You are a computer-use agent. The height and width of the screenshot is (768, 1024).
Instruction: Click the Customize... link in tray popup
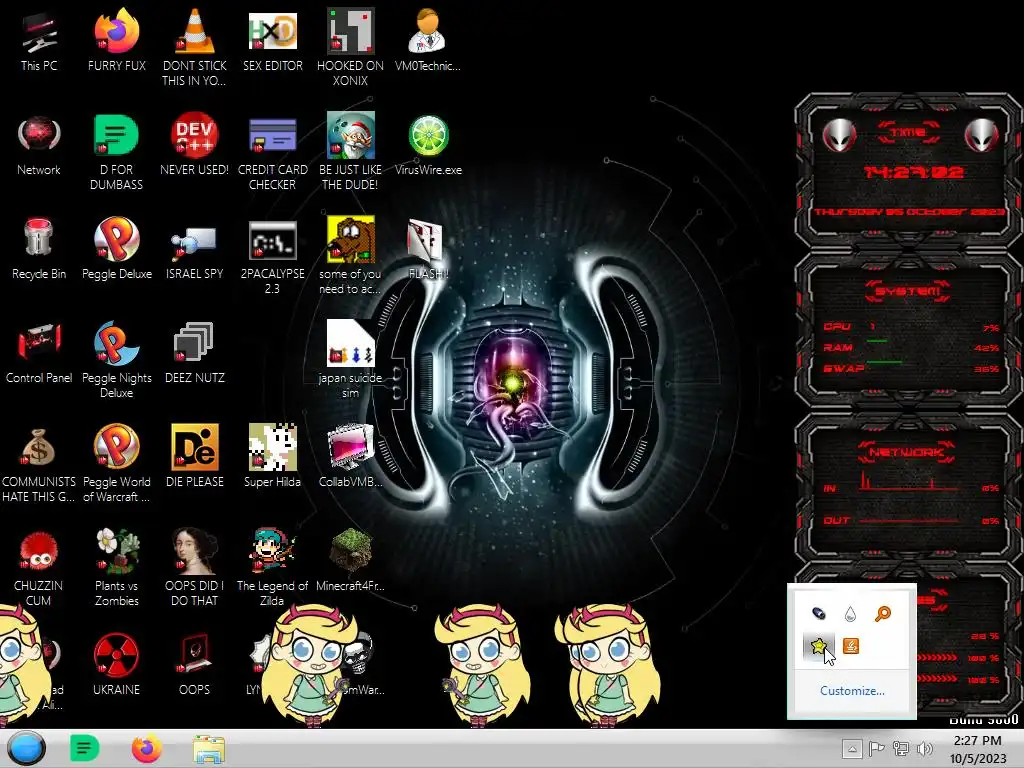pyautogui.click(x=852, y=691)
